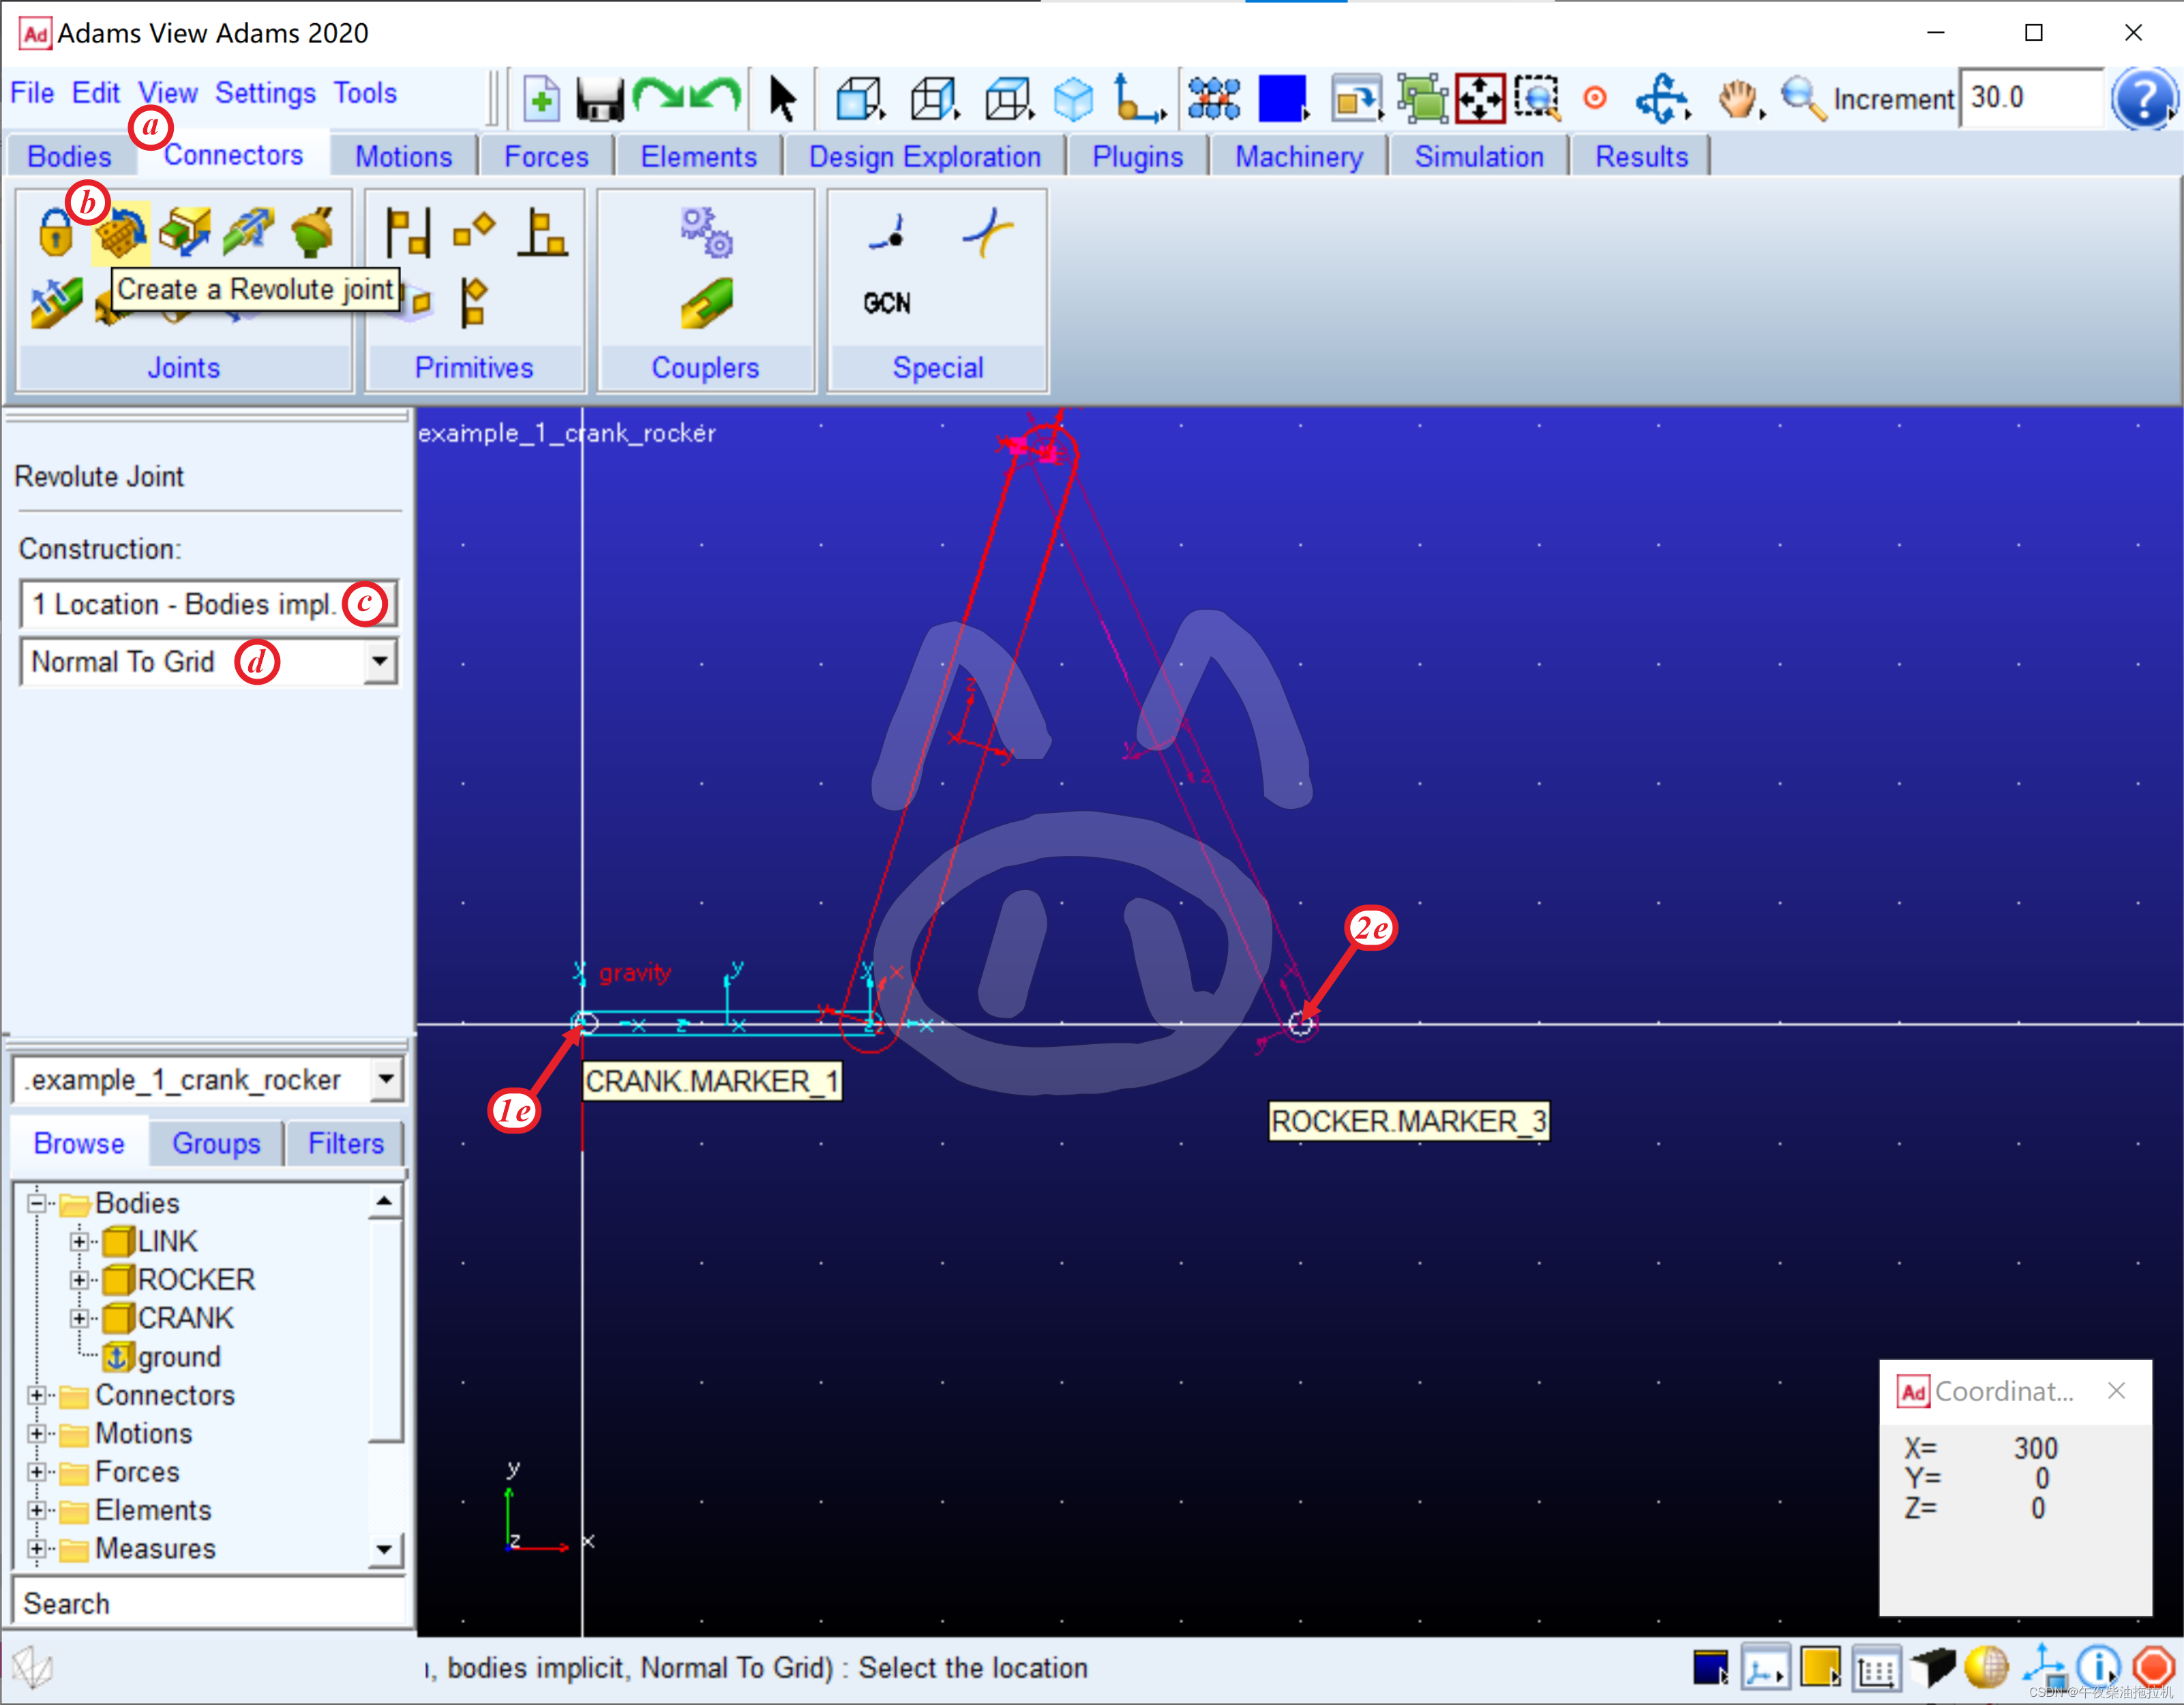Switch to the Forces ribbon tab
2184x1705 pixels.
(x=546, y=157)
